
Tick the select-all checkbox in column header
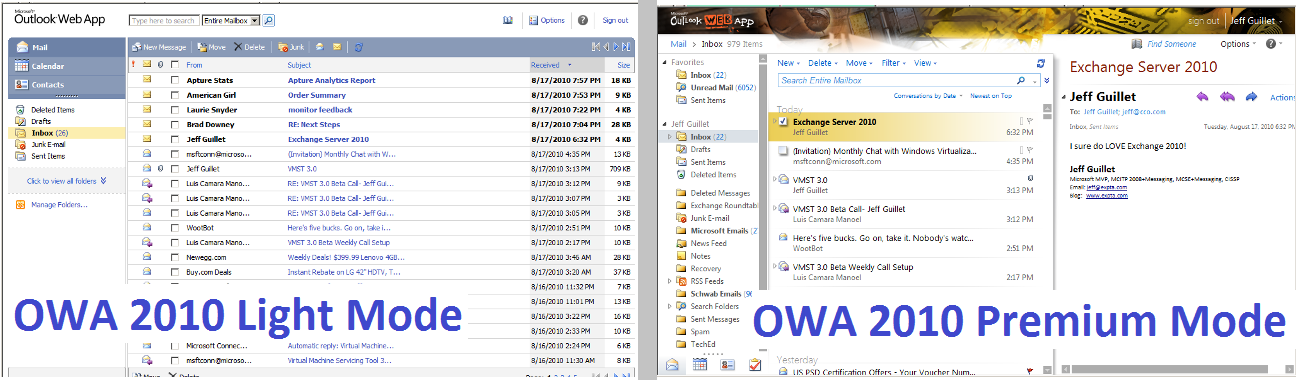(x=175, y=65)
